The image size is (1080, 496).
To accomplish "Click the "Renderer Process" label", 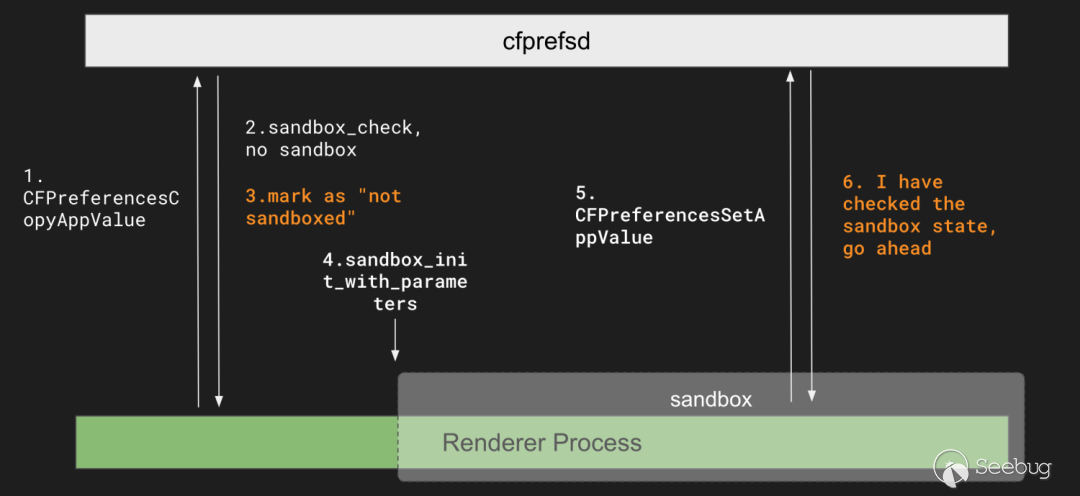I will pos(542,442).
